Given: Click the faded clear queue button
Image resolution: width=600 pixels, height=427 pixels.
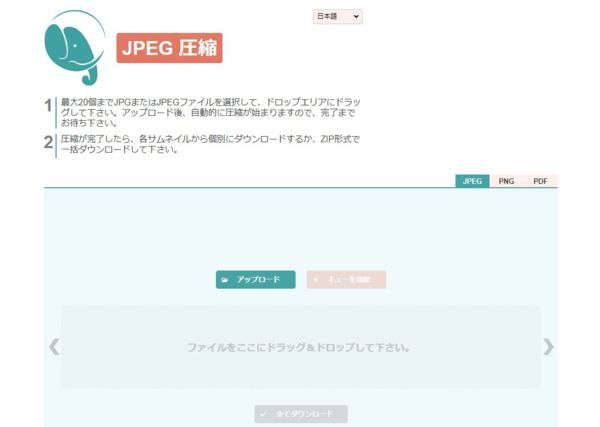Looking at the screenshot, I should [x=346, y=280].
